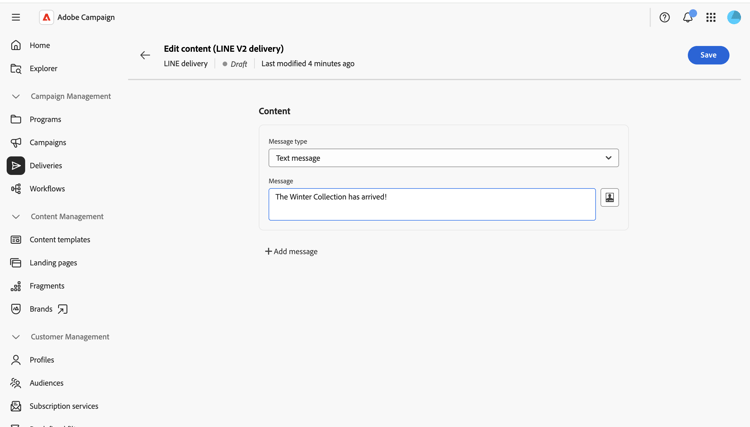
Task: Click into the Message text area
Action: (x=432, y=204)
